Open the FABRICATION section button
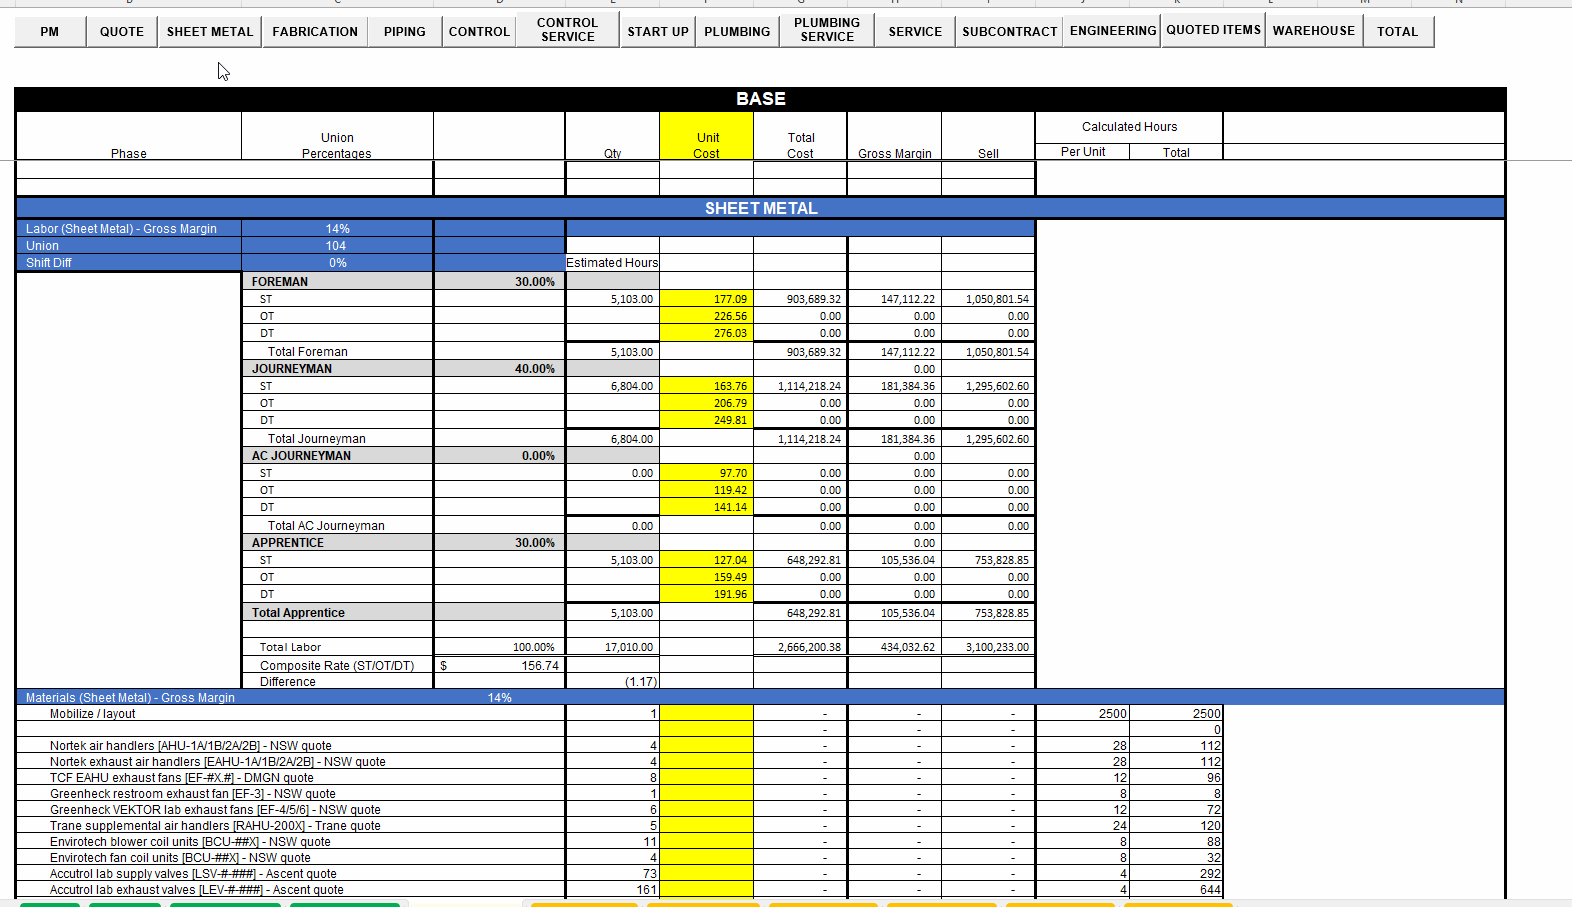 [x=315, y=31]
